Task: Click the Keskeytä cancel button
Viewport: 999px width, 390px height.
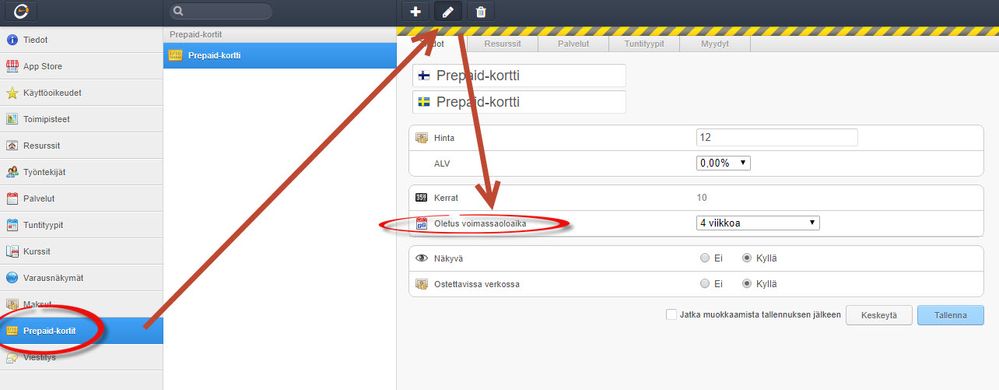Action: click(879, 315)
